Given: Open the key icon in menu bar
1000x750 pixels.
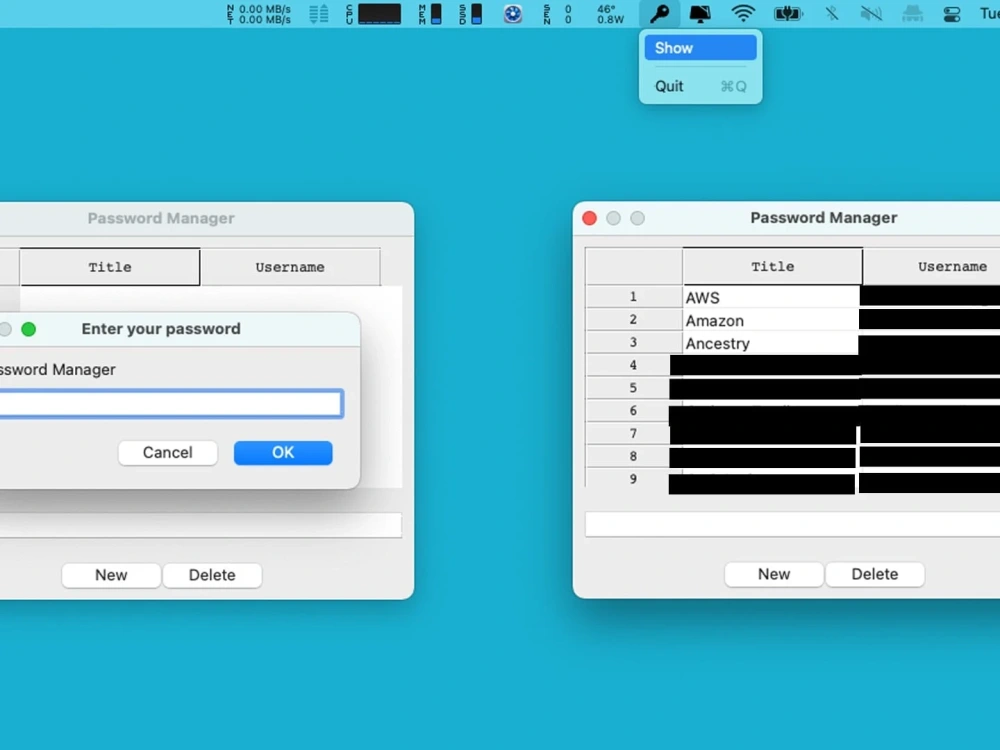Looking at the screenshot, I should (x=659, y=13).
